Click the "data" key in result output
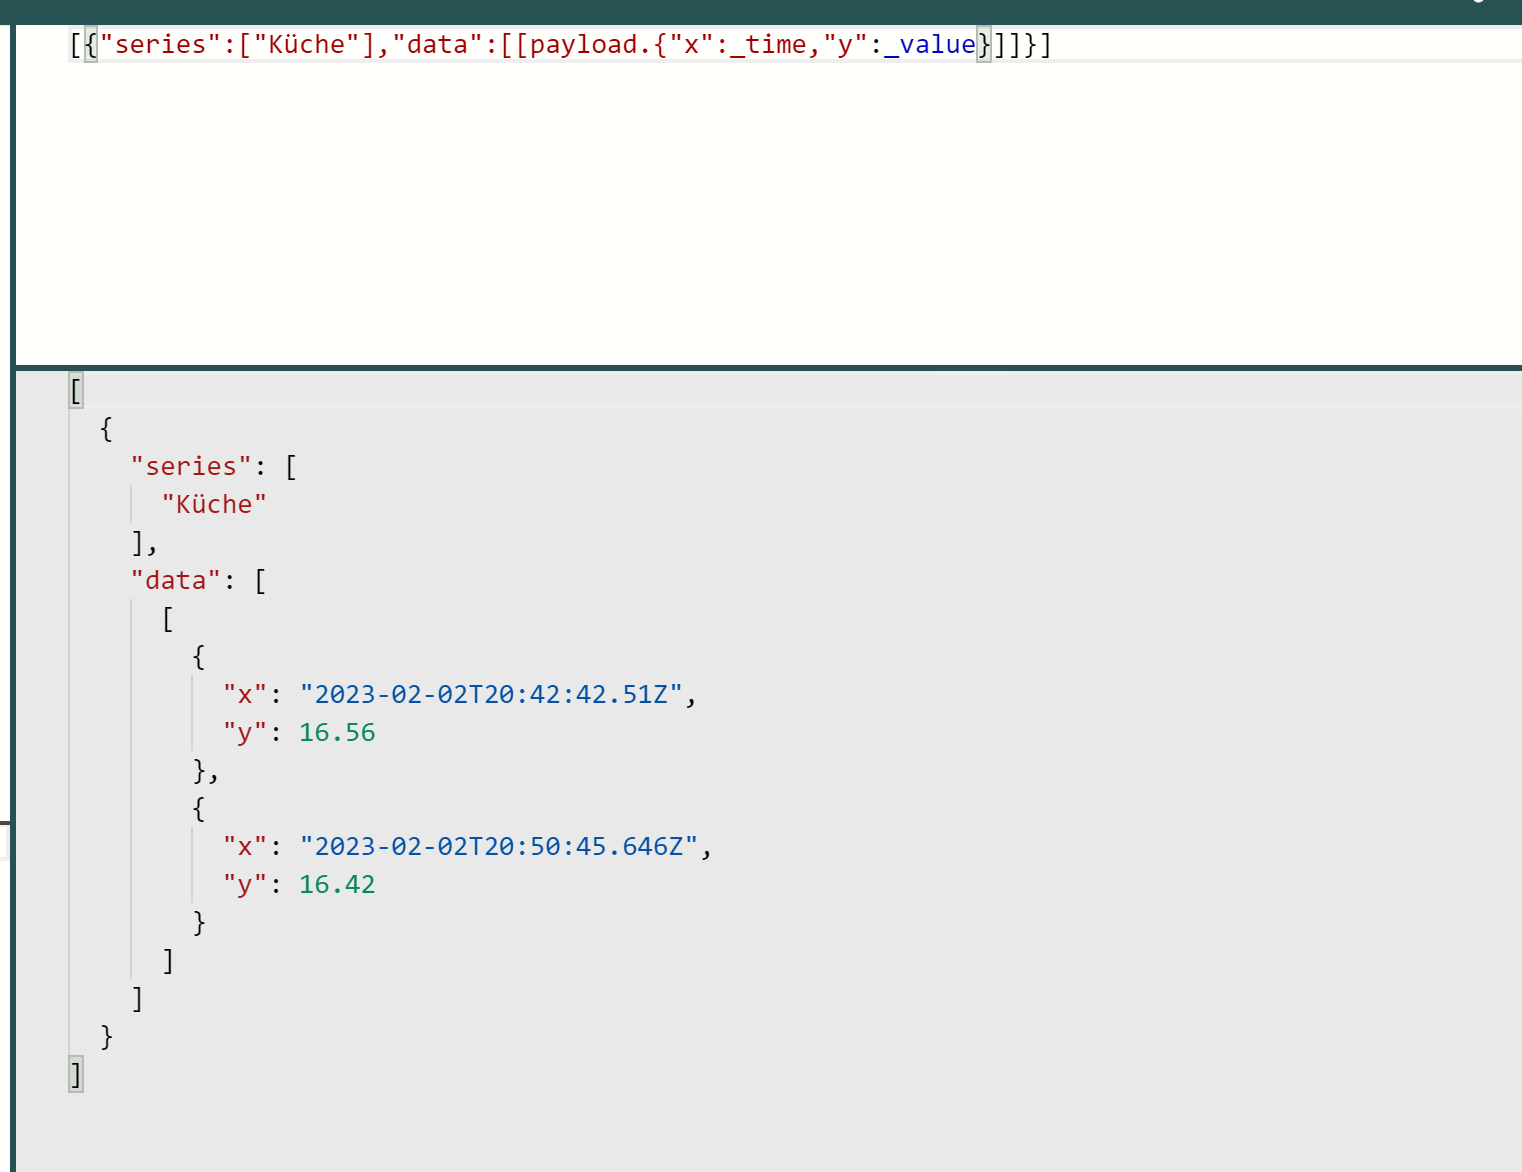The height and width of the screenshot is (1172, 1522). (x=176, y=581)
